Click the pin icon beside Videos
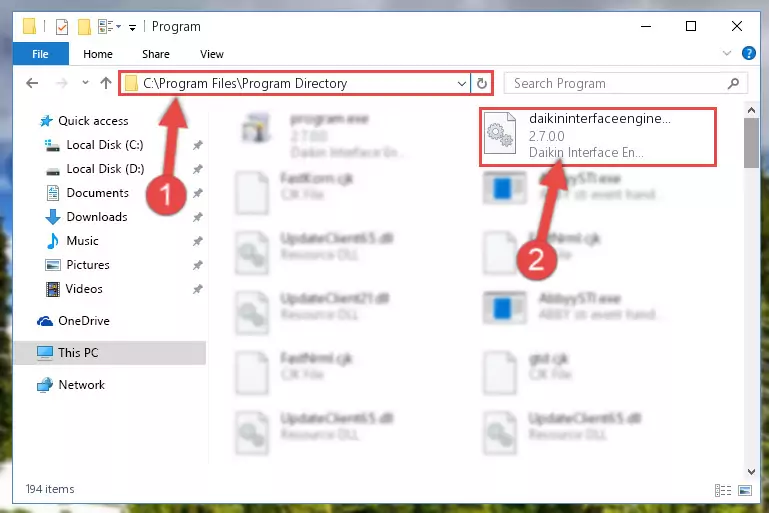The width and height of the screenshot is (769, 513). click(x=197, y=289)
